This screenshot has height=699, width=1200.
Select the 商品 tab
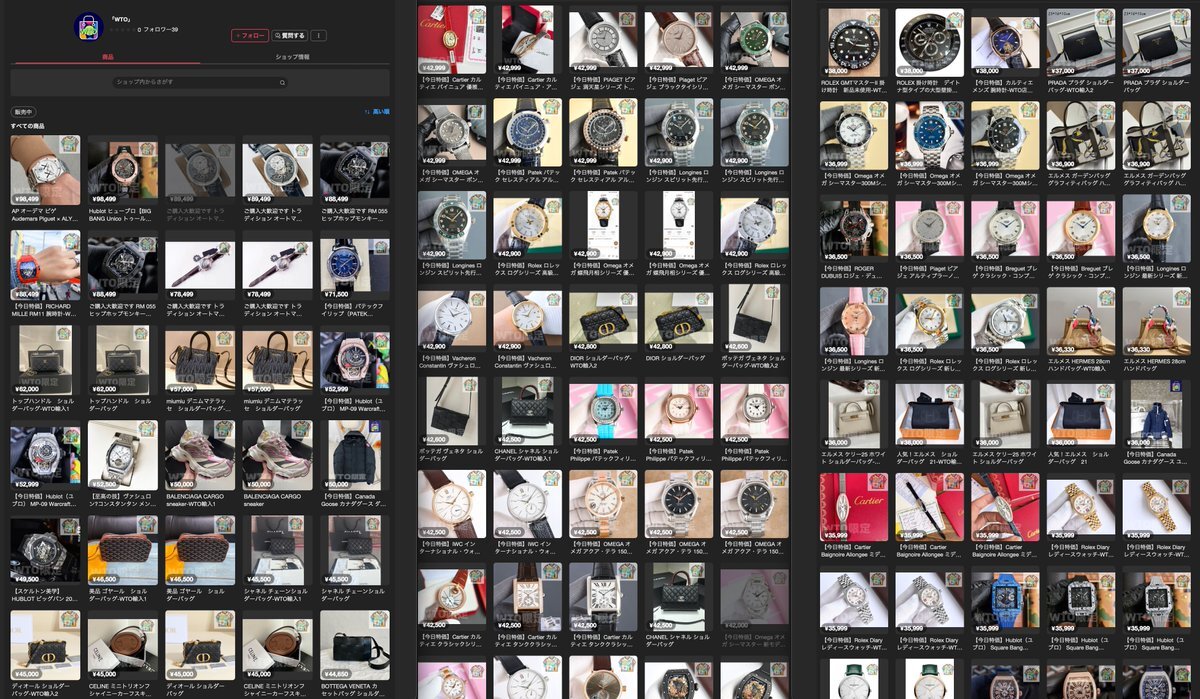coord(107,57)
